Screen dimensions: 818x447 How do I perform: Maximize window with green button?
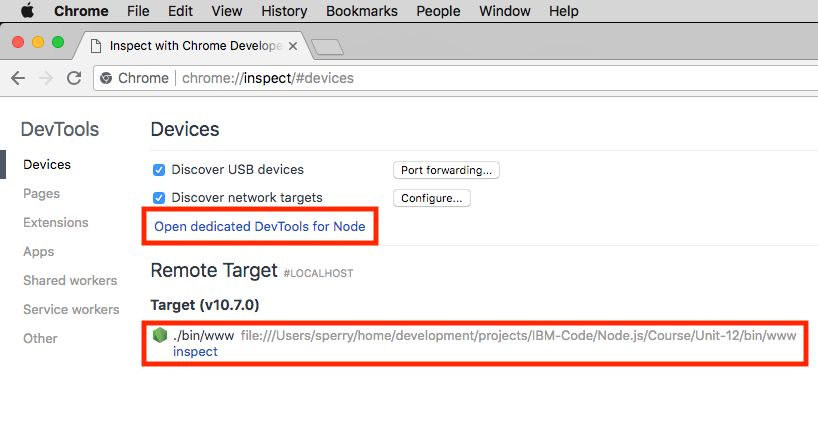click(x=58, y=42)
